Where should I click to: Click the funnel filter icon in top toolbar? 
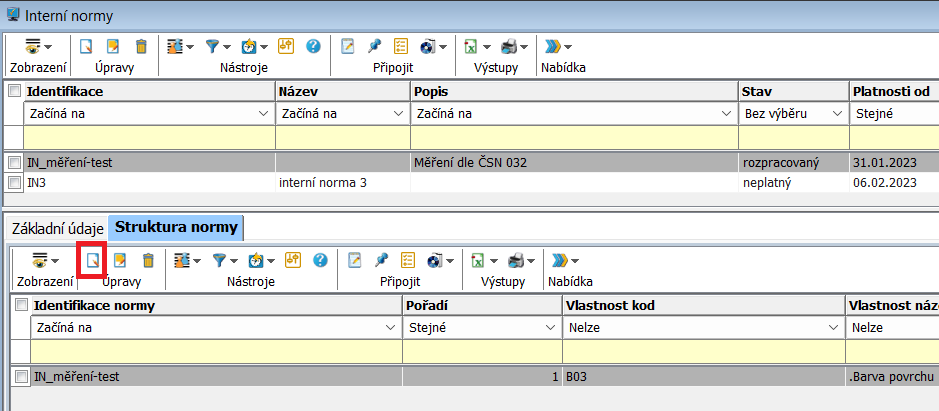point(213,46)
